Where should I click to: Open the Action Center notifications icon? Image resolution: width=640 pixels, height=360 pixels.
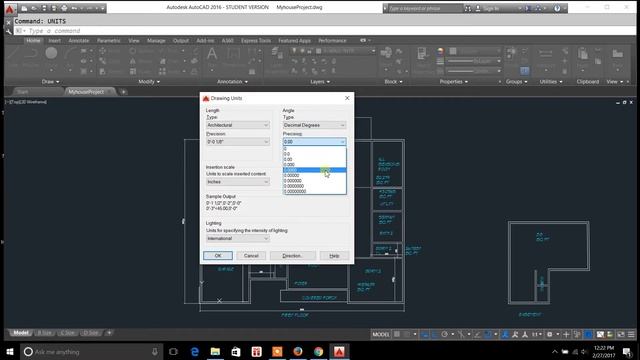tap(627, 351)
